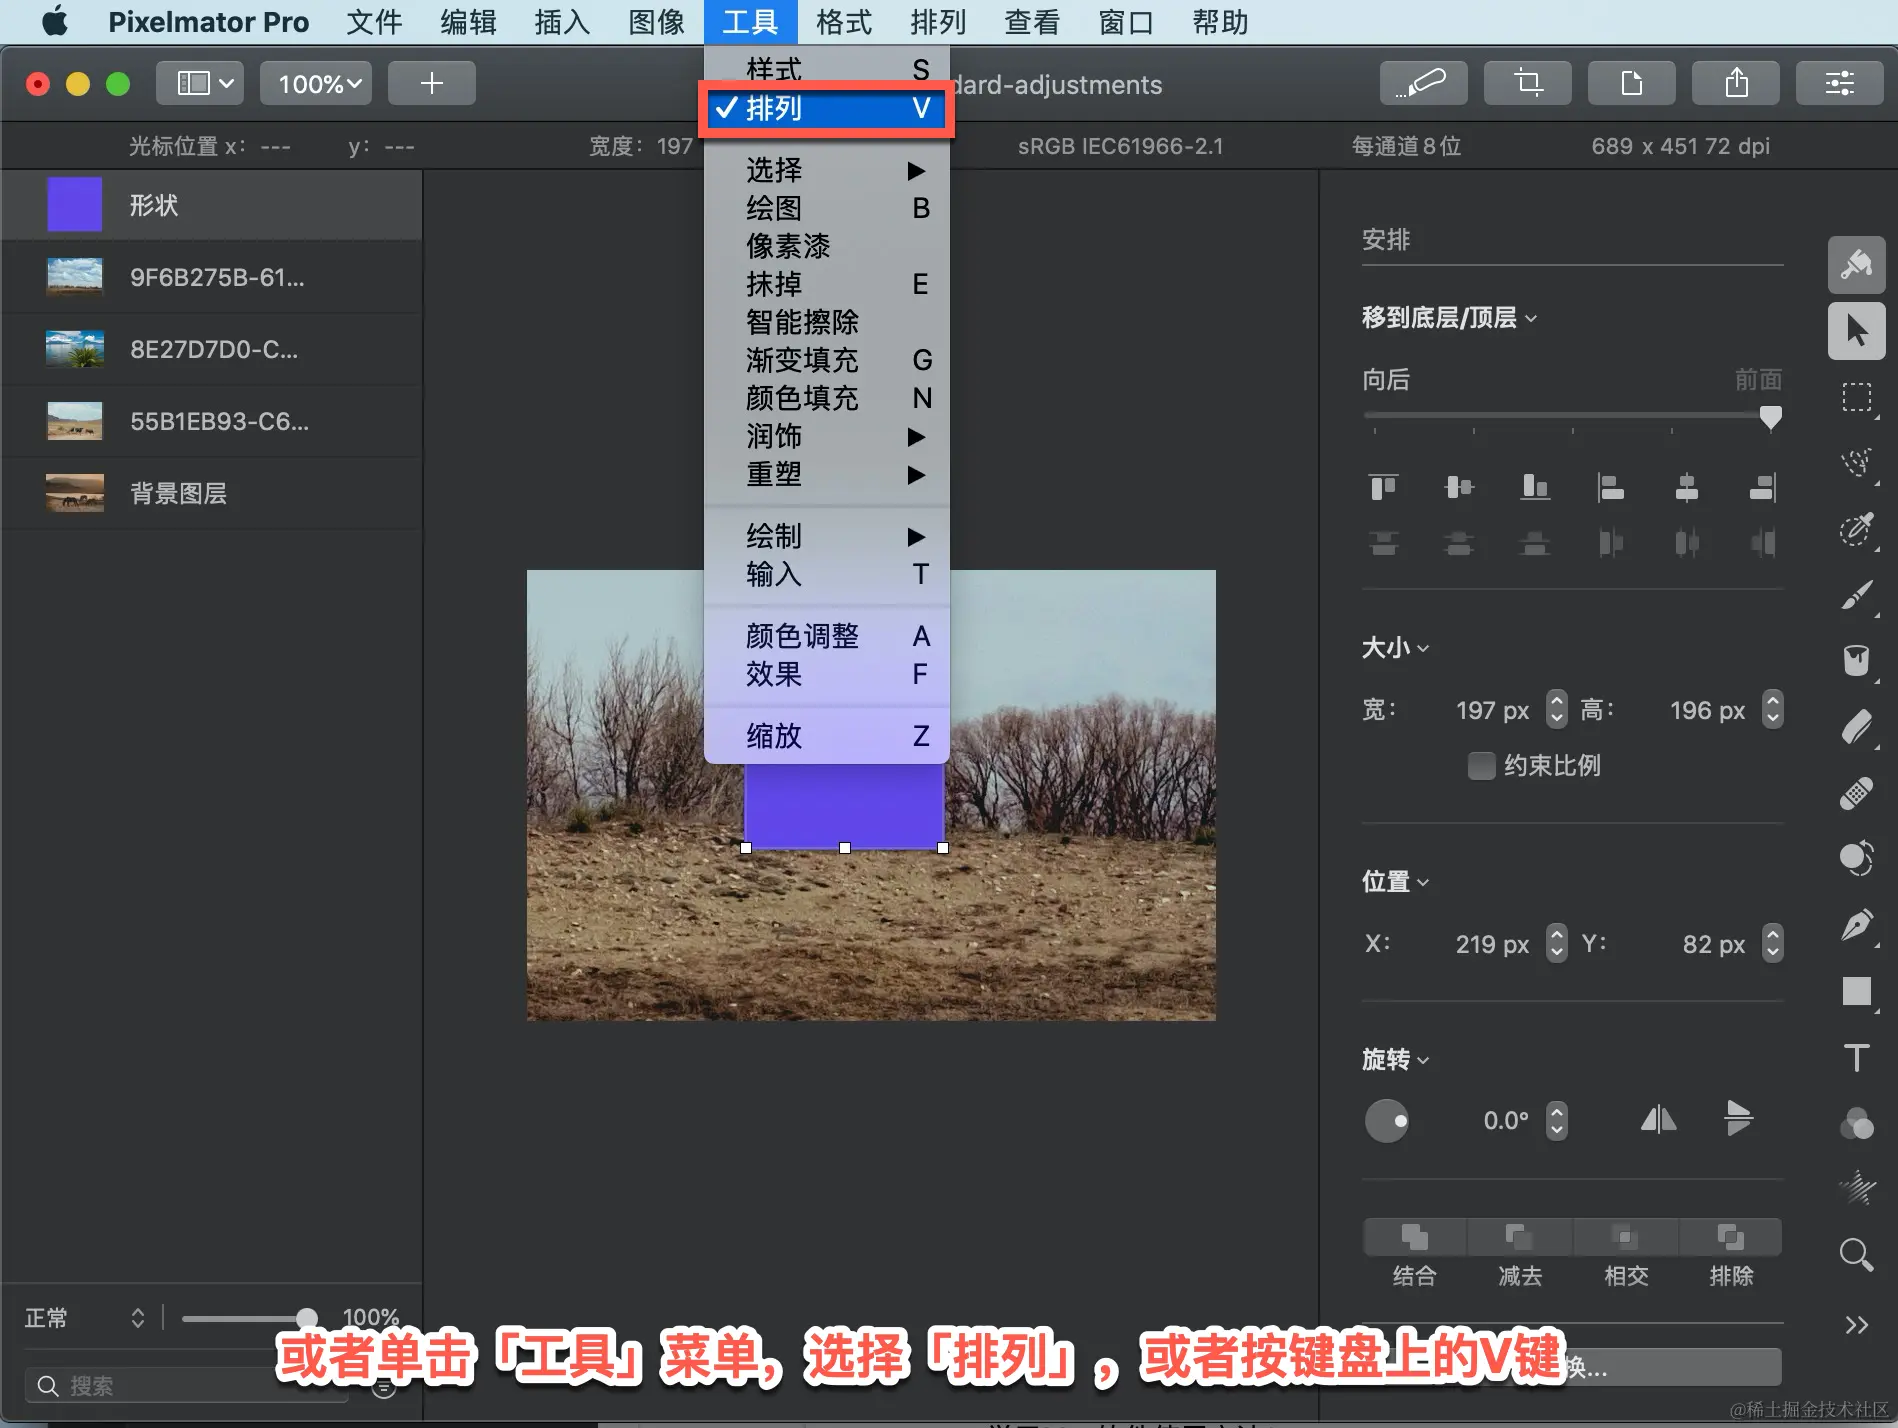Align objects to bottom edges
The width and height of the screenshot is (1898, 1428).
tap(1535, 487)
